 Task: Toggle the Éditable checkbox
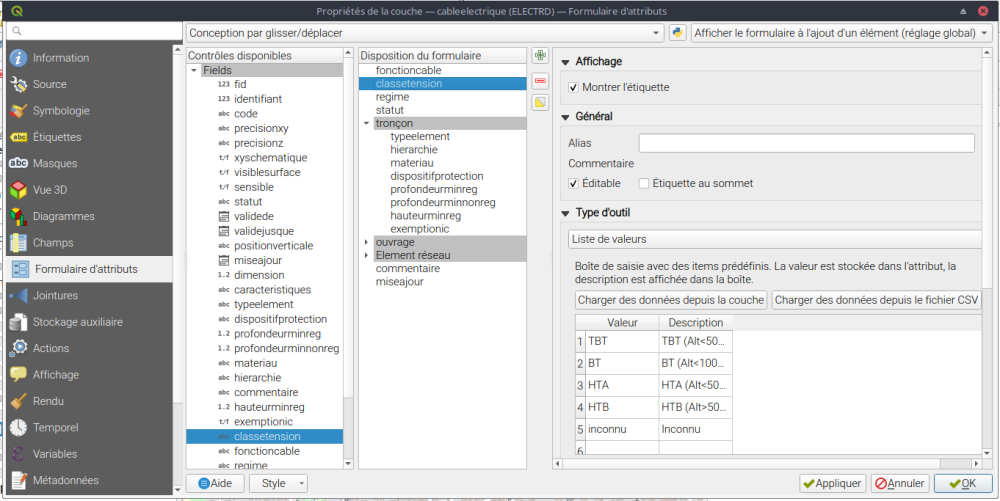574,184
